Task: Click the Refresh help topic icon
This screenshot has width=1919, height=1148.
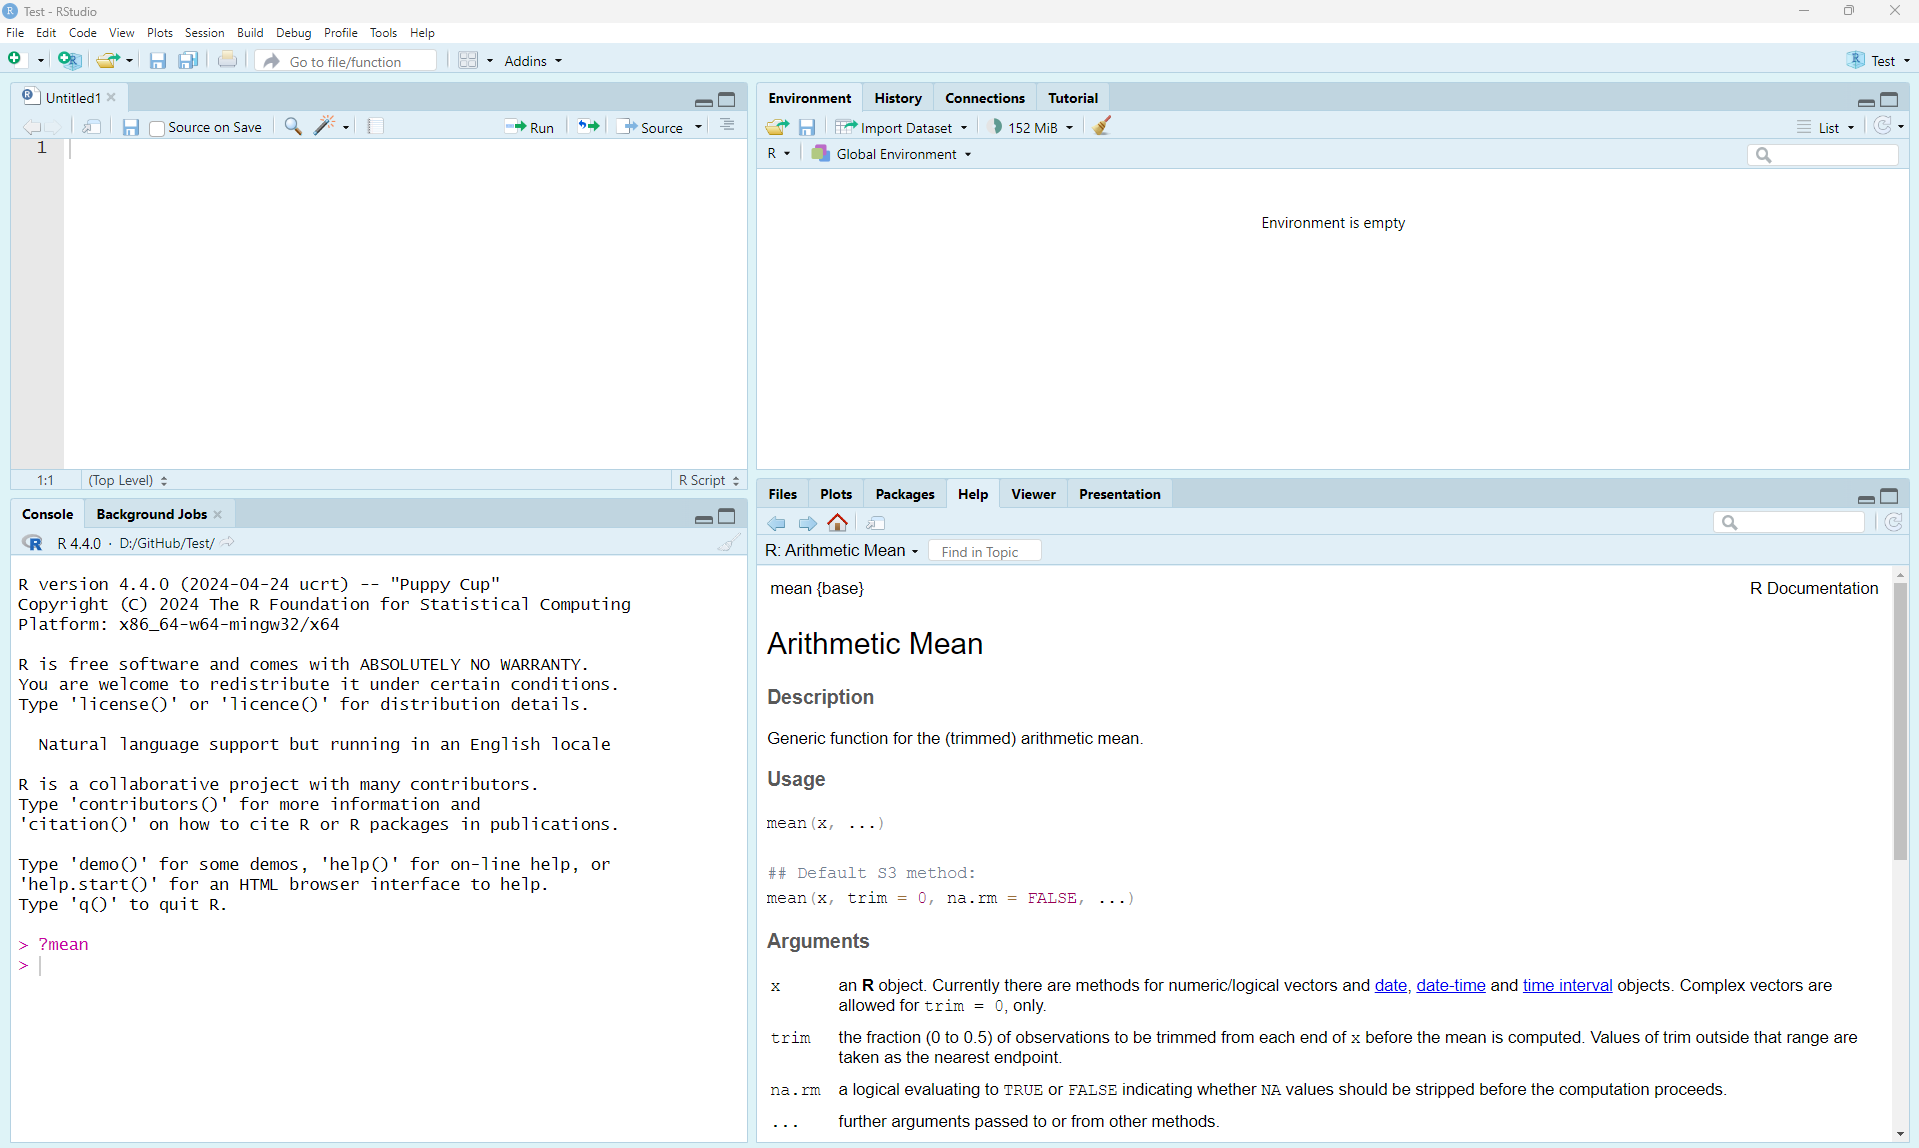Action: tap(1894, 522)
